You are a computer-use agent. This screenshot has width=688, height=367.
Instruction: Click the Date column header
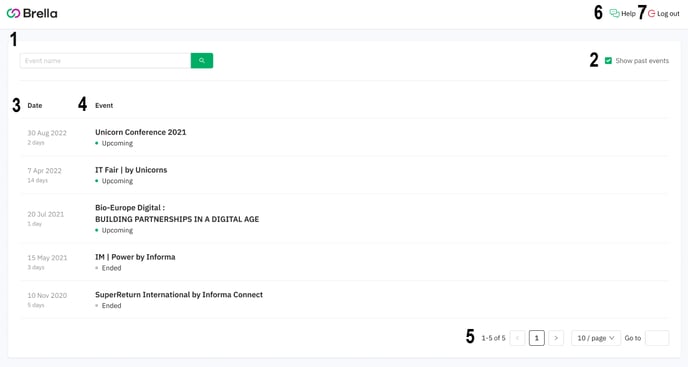(35, 105)
